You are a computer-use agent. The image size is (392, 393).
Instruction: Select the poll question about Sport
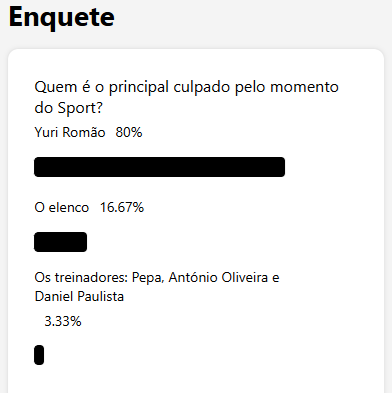click(187, 97)
